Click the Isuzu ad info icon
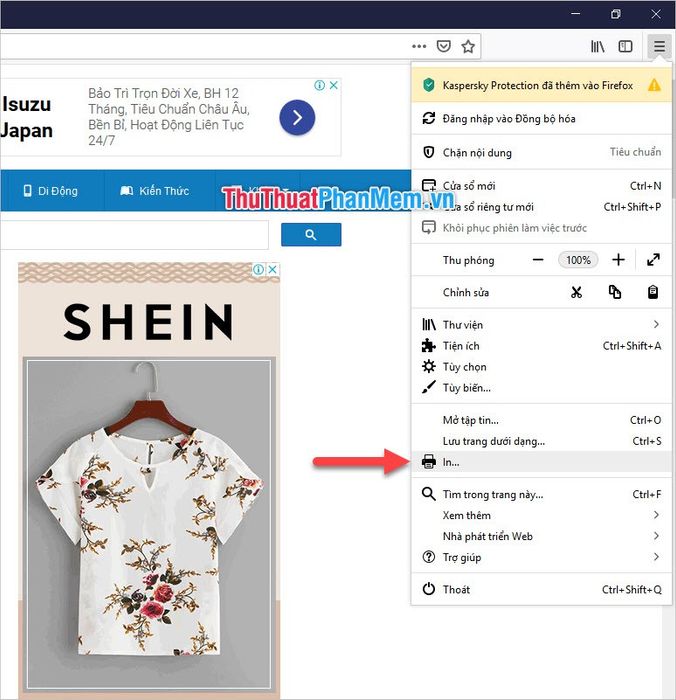Viewport: 676px width, 700px height. tap(319, 85)
